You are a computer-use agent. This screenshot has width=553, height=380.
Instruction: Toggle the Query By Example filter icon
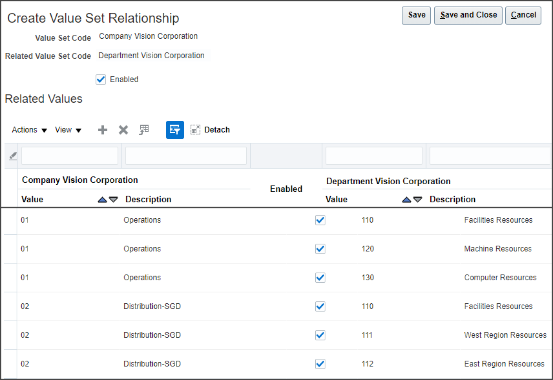pyautogui.click(x=175, y=130)
